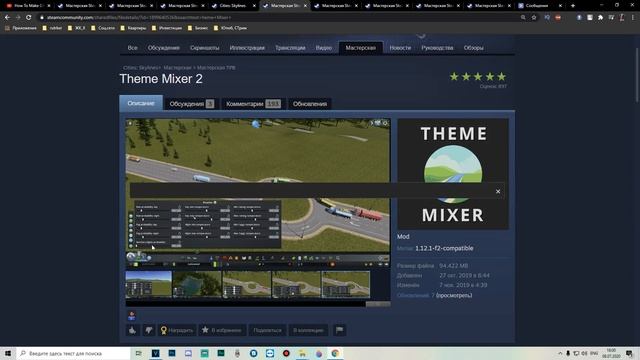Close the dark notification banner
Image resolution: width=640 pixels, height=360 pixels.
point(498,191)
